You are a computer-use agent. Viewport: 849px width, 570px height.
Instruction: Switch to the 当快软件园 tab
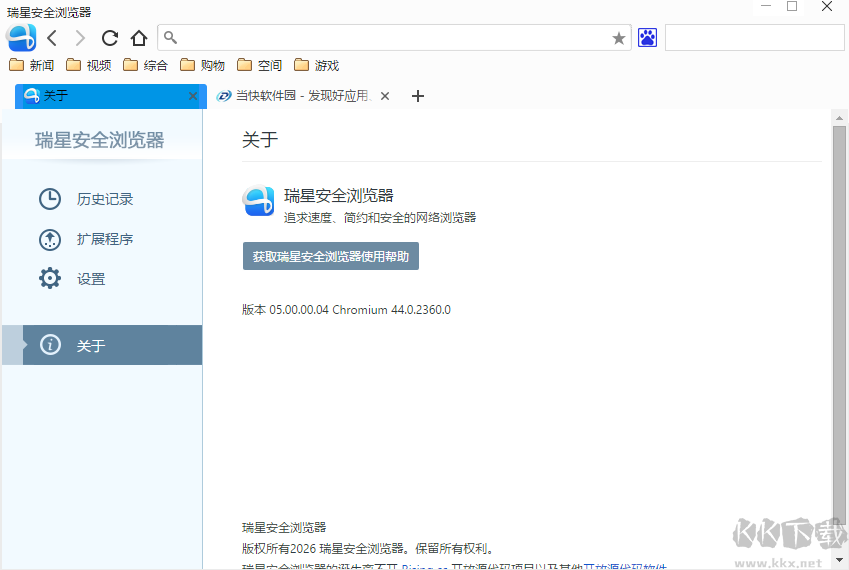[x=303, y=96]
